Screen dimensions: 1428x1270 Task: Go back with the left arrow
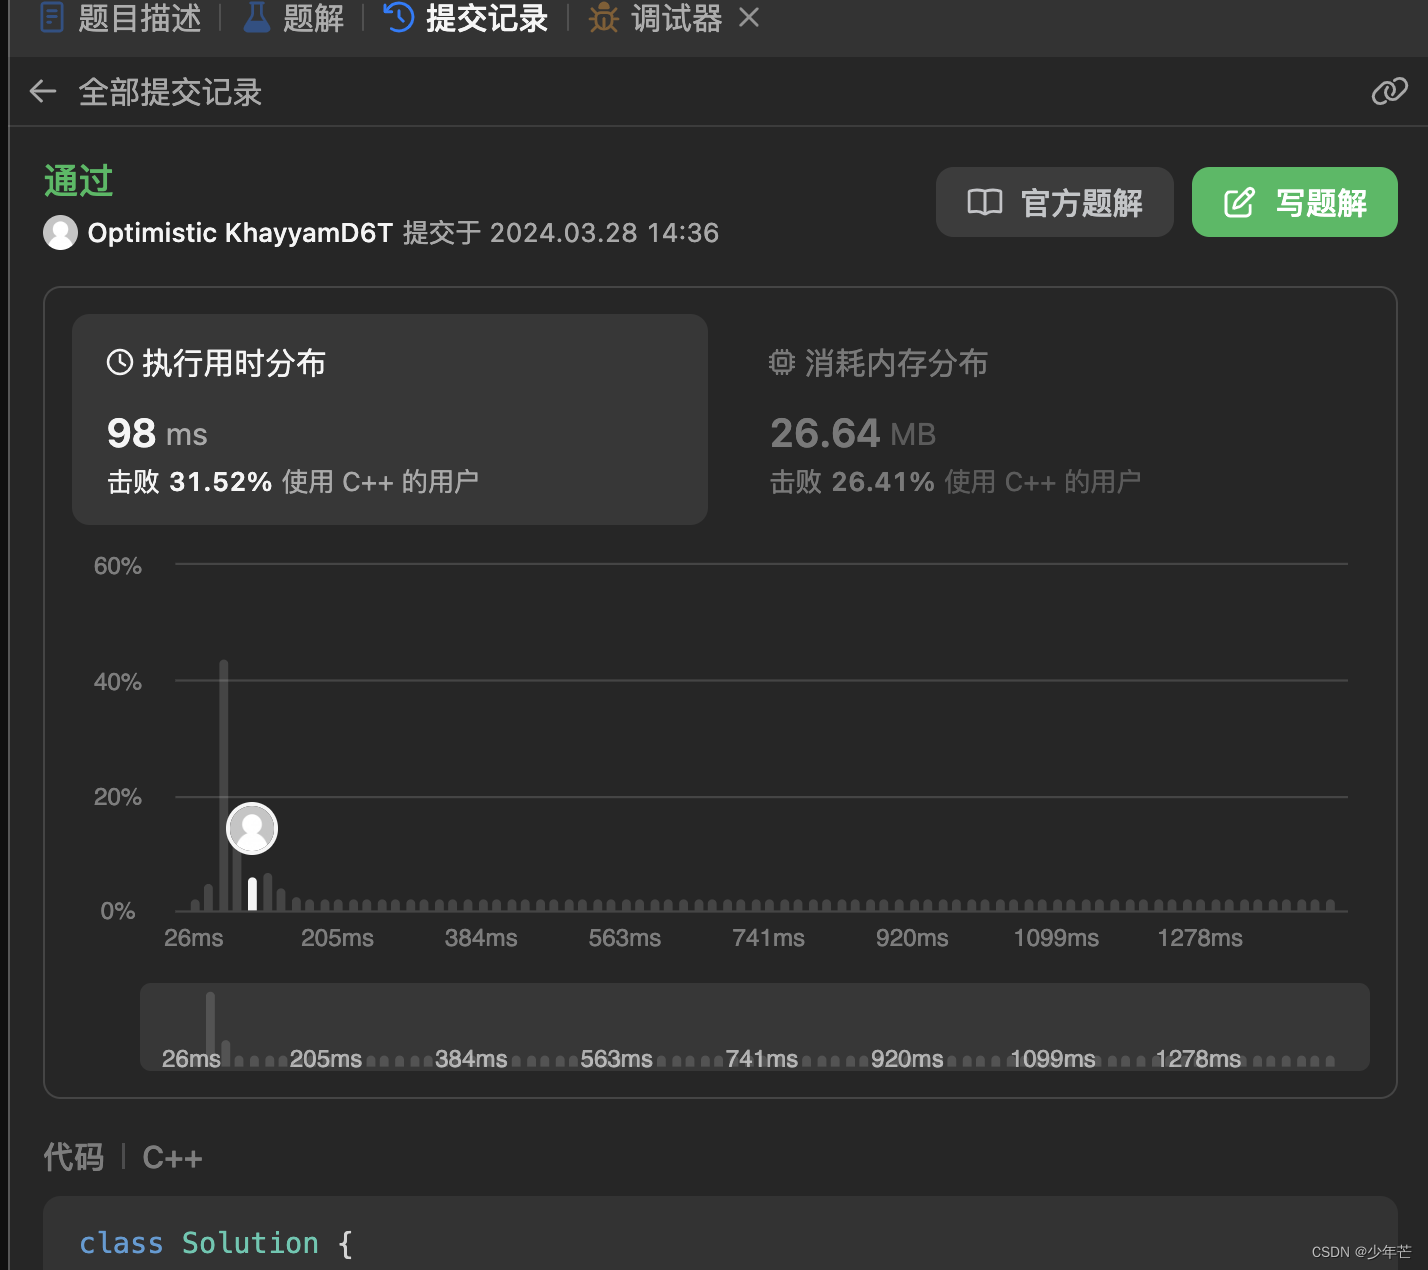point(43,92)
